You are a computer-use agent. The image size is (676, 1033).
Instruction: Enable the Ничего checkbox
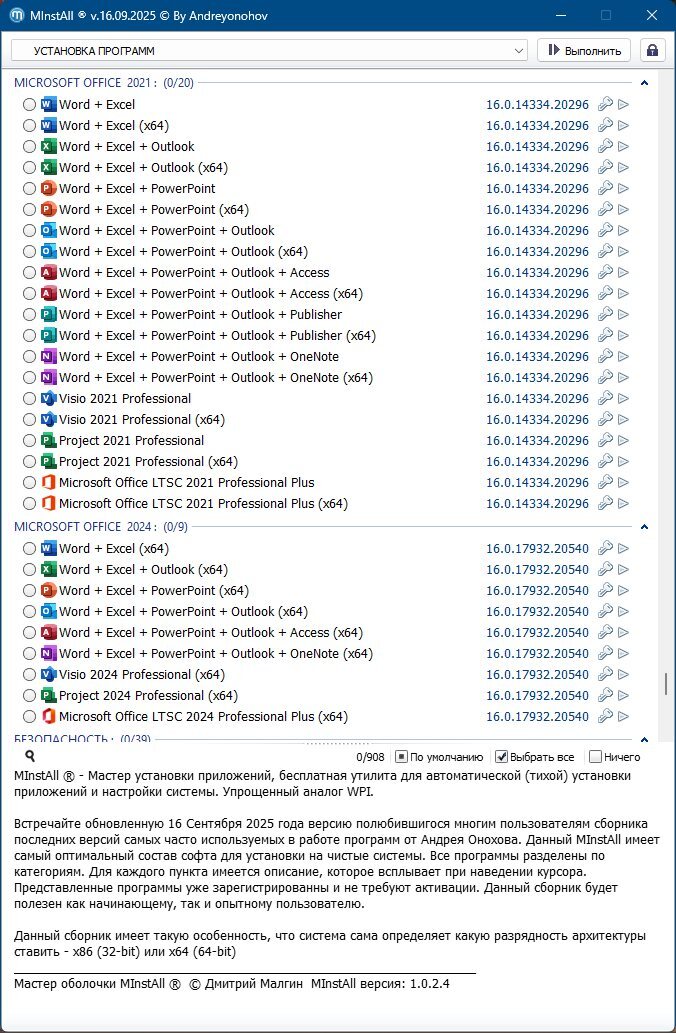596,757
